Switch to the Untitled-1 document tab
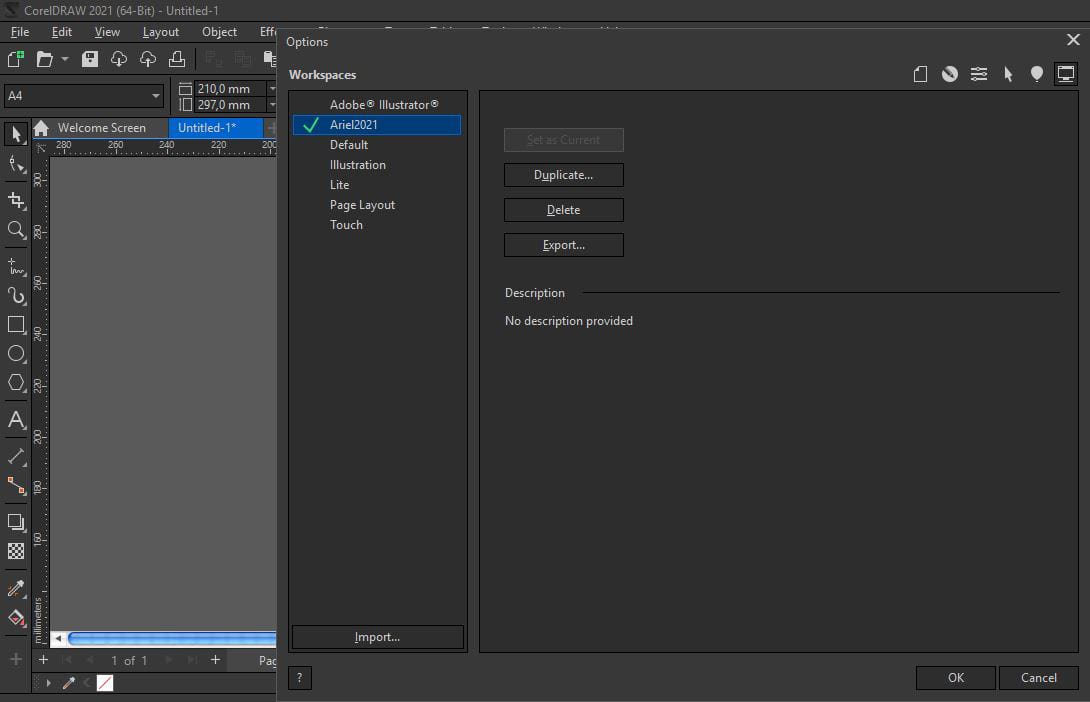1090x702 pixels. tap(216, 128)
